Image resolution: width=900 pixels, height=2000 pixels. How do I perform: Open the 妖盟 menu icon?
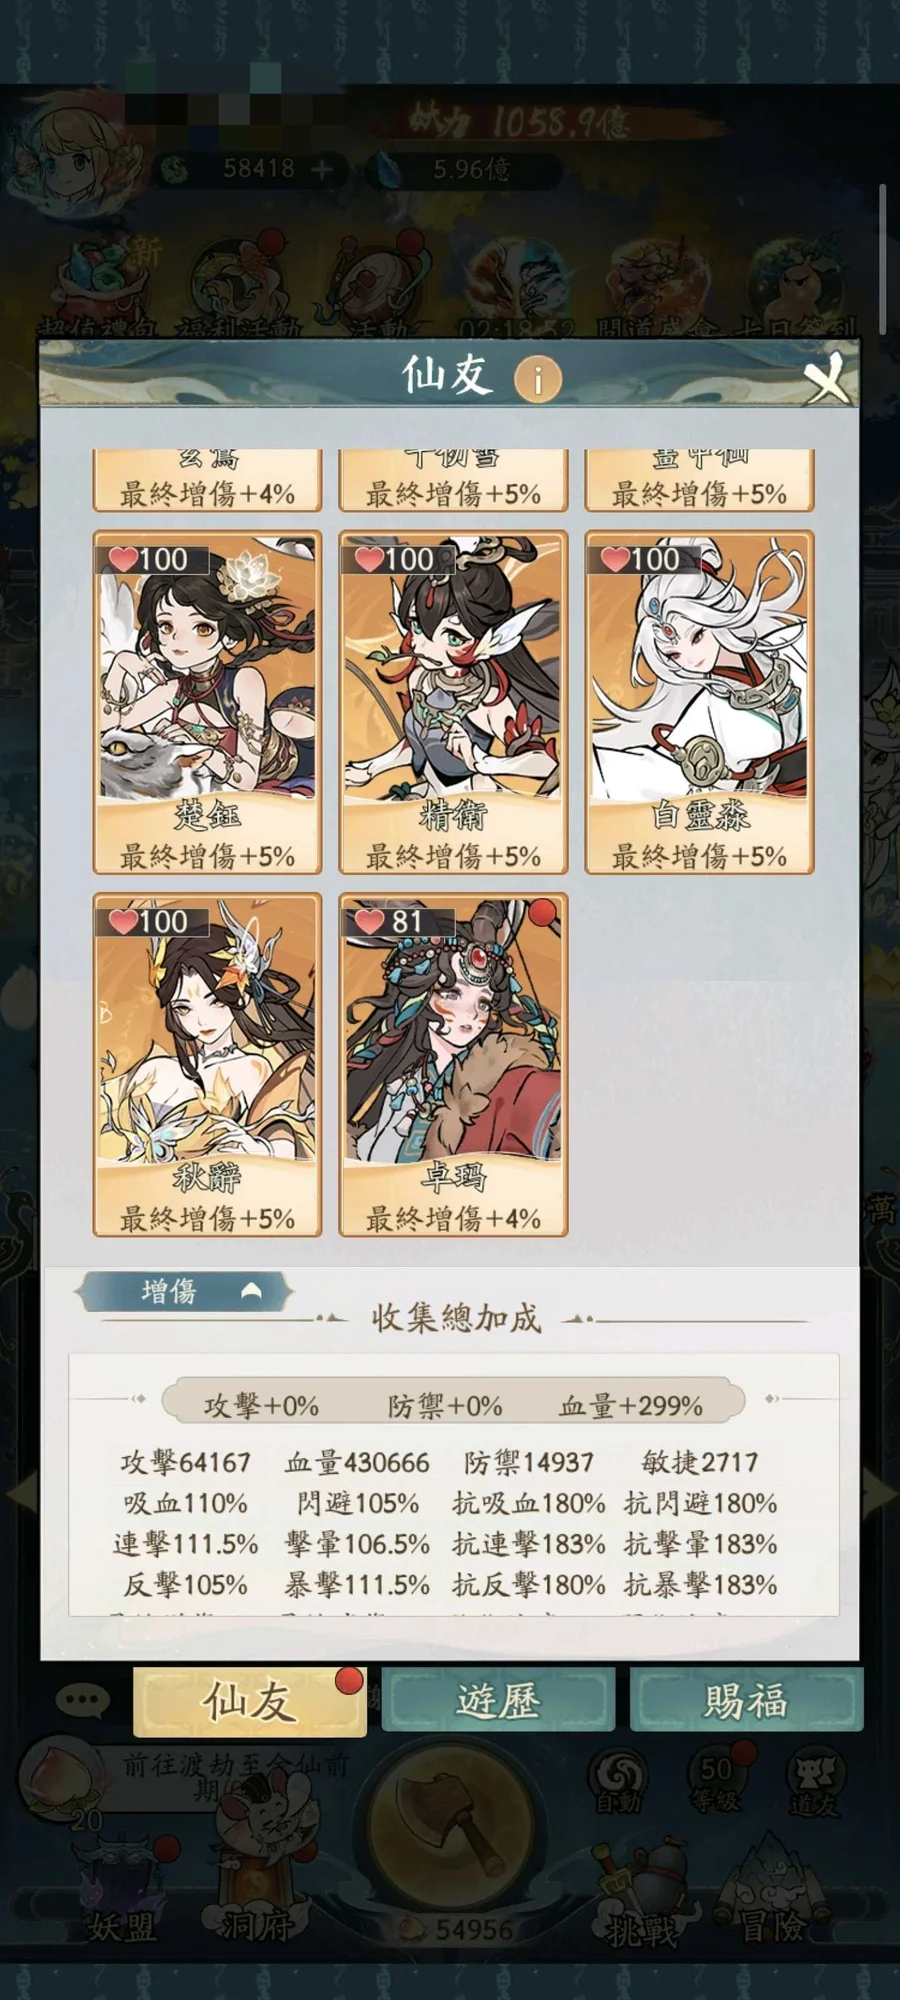(x=122, y=1892)
